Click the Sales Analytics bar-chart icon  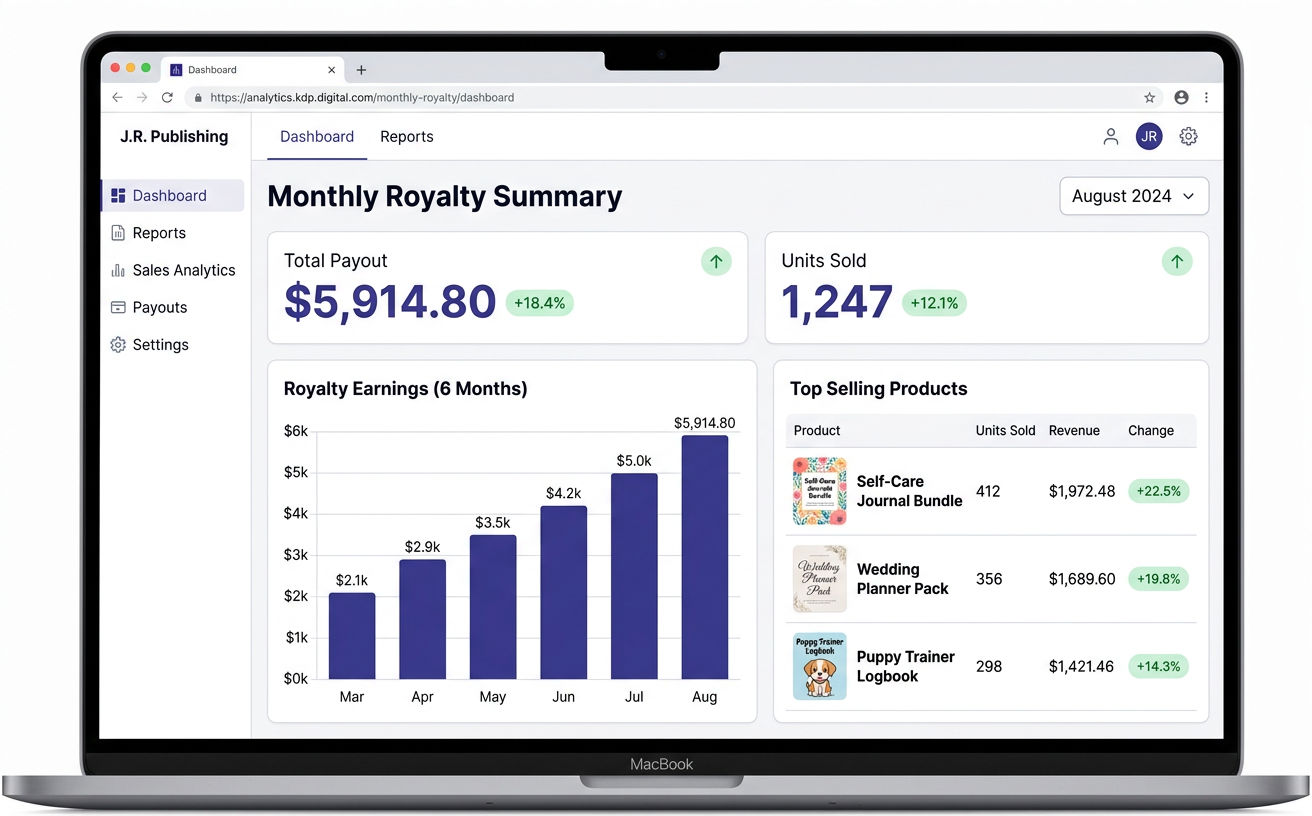118,270
